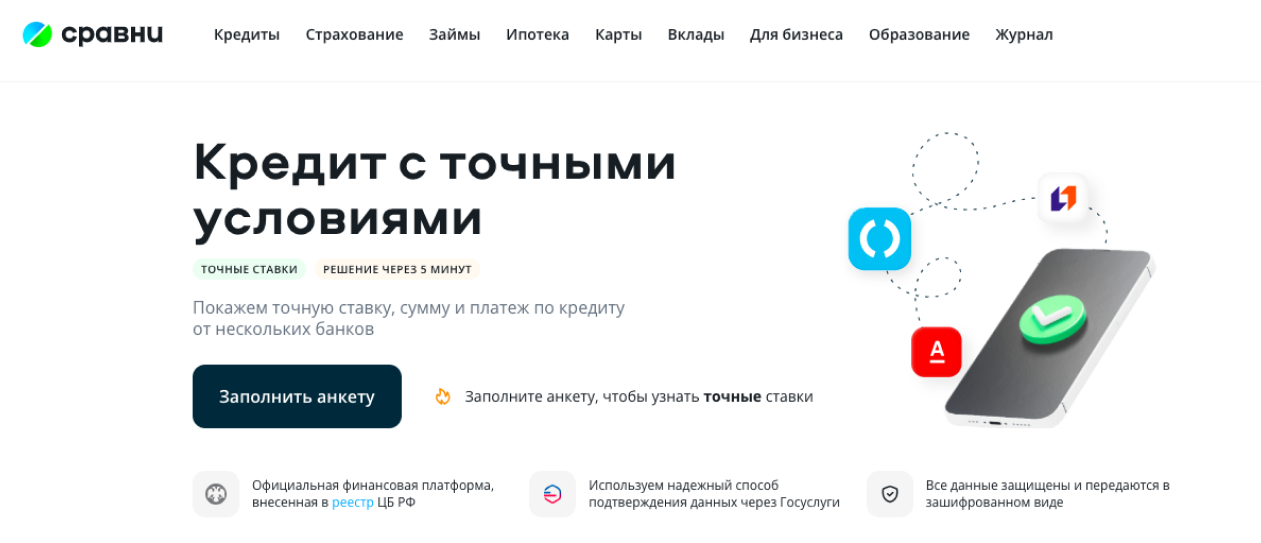This screenshot has height=543, width=1261.
Task: Follow the реестр link
Action: (352, 503)
